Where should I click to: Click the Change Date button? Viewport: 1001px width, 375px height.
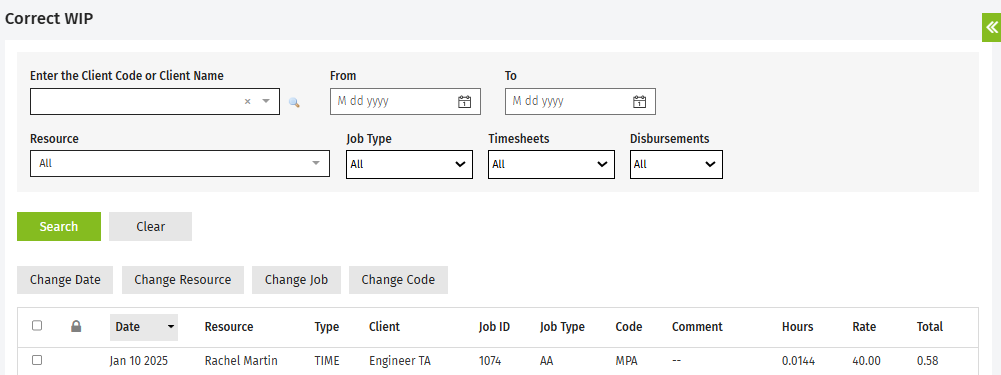[65, 280]
